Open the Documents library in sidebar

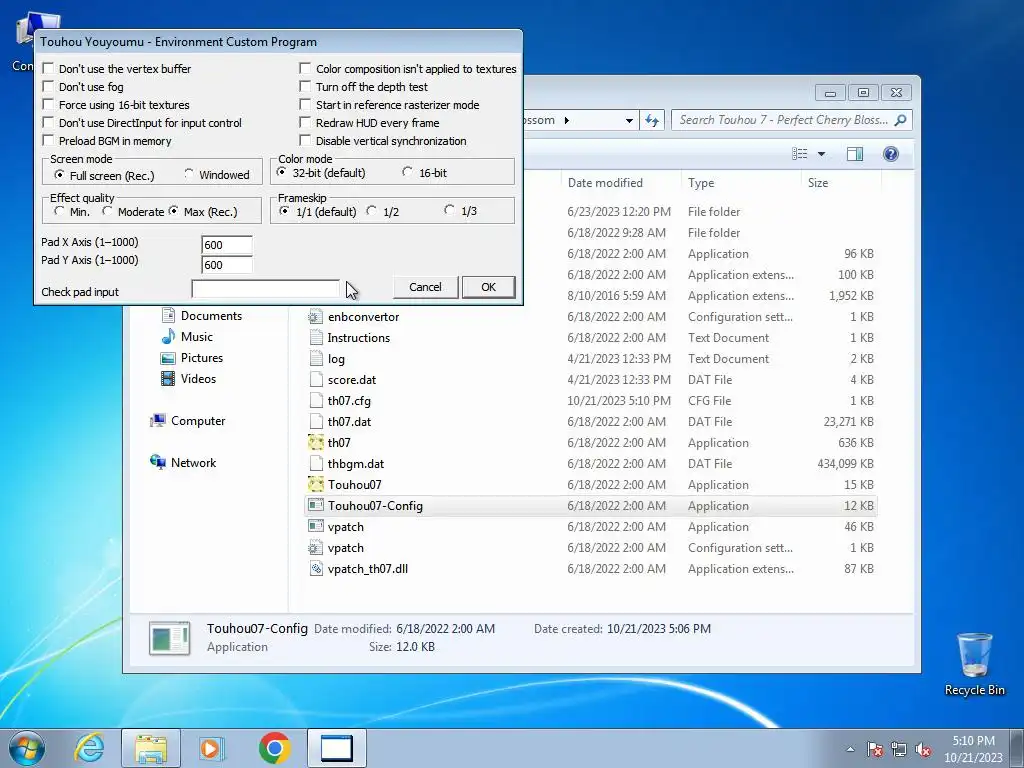click(202, 315)
